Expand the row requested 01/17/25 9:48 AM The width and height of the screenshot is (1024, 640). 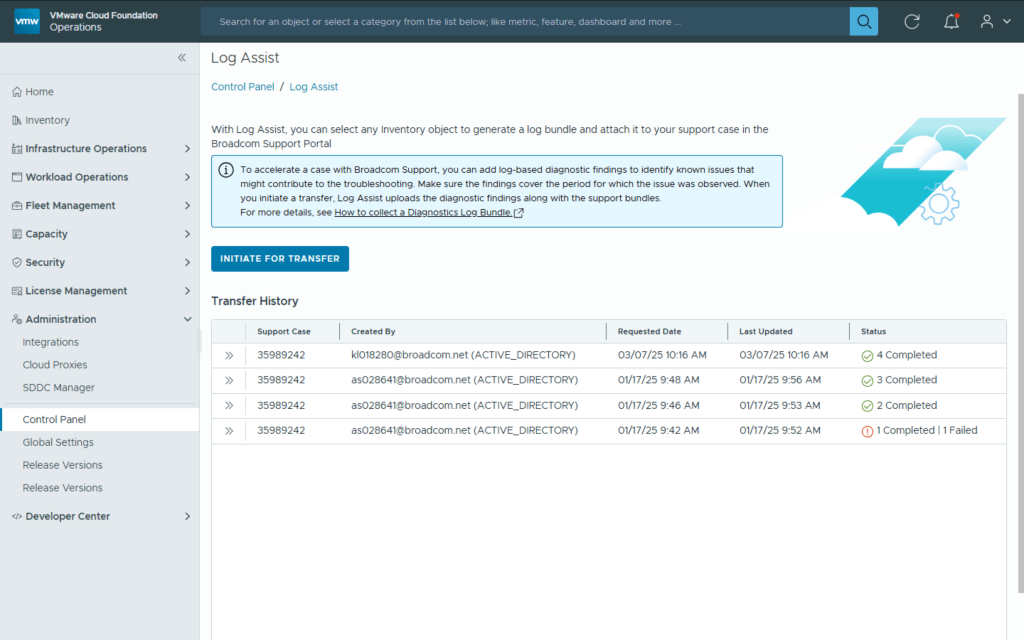(229, 380)
